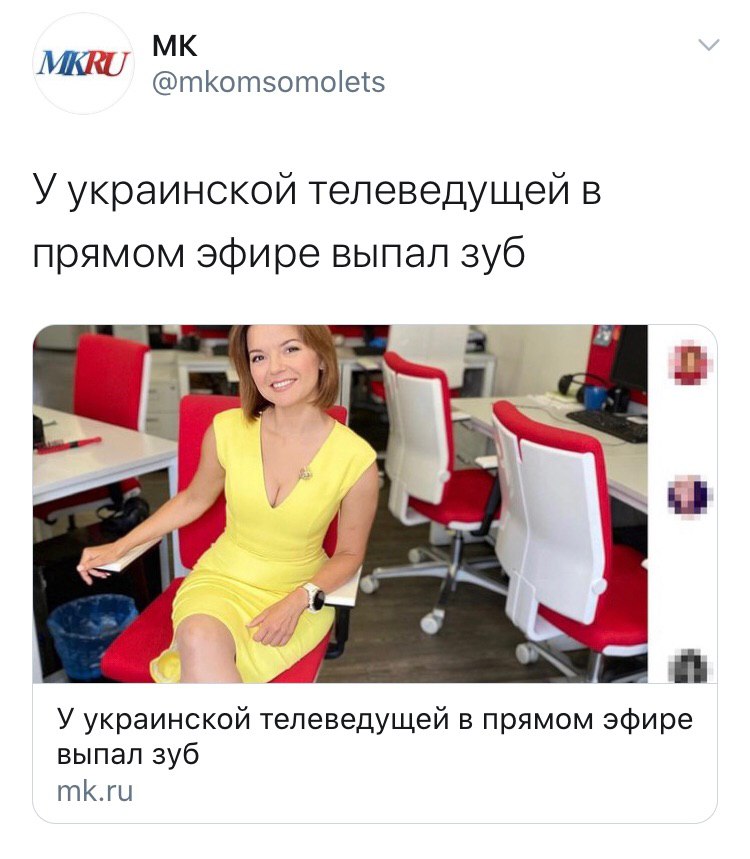Open the MKRU profile avatar
750x859 pixels.
pos(83,64)
